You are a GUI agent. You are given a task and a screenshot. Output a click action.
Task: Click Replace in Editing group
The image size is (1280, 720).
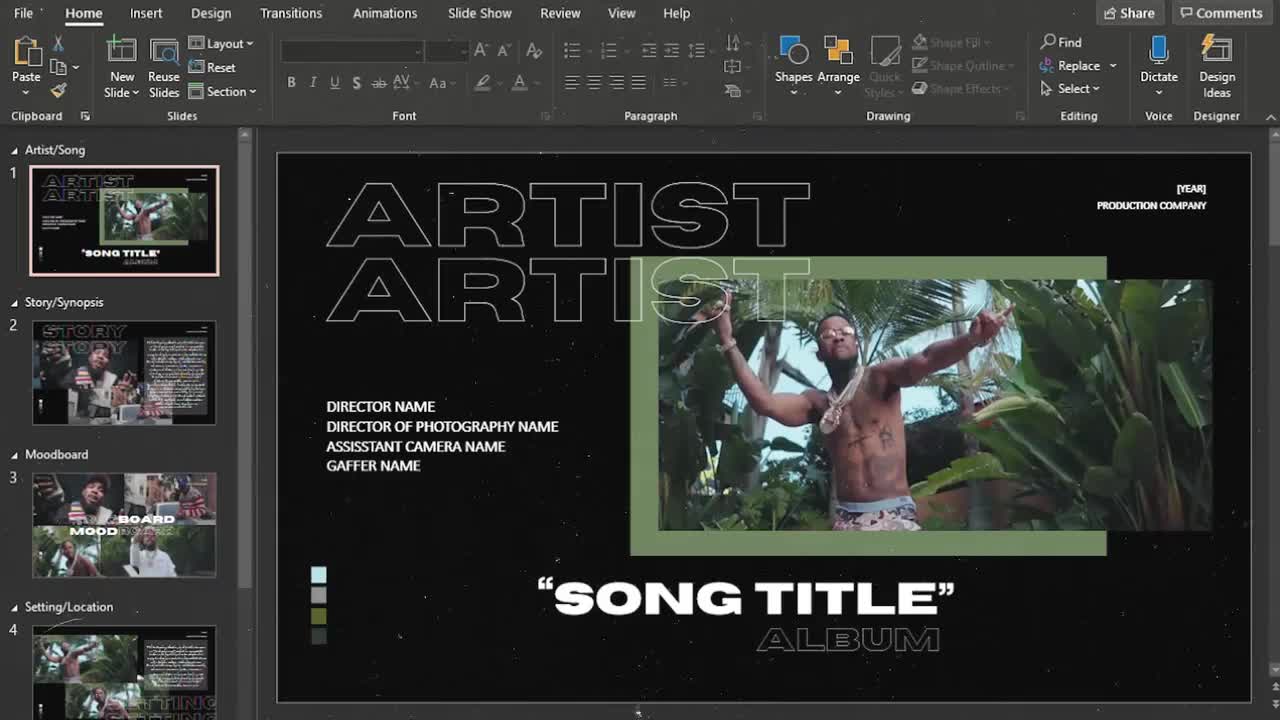(1079, 66)
